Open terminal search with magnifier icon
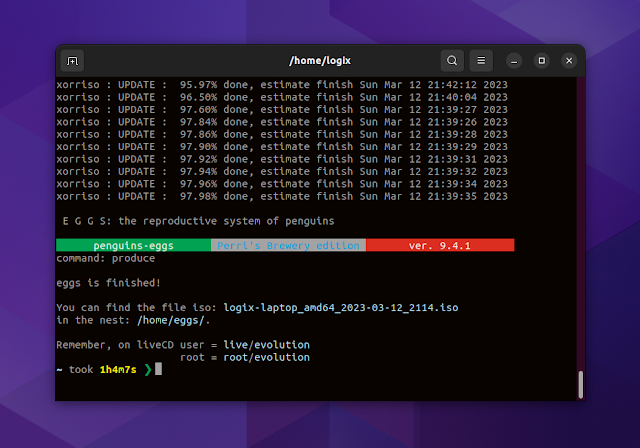 tap(452, 61)
